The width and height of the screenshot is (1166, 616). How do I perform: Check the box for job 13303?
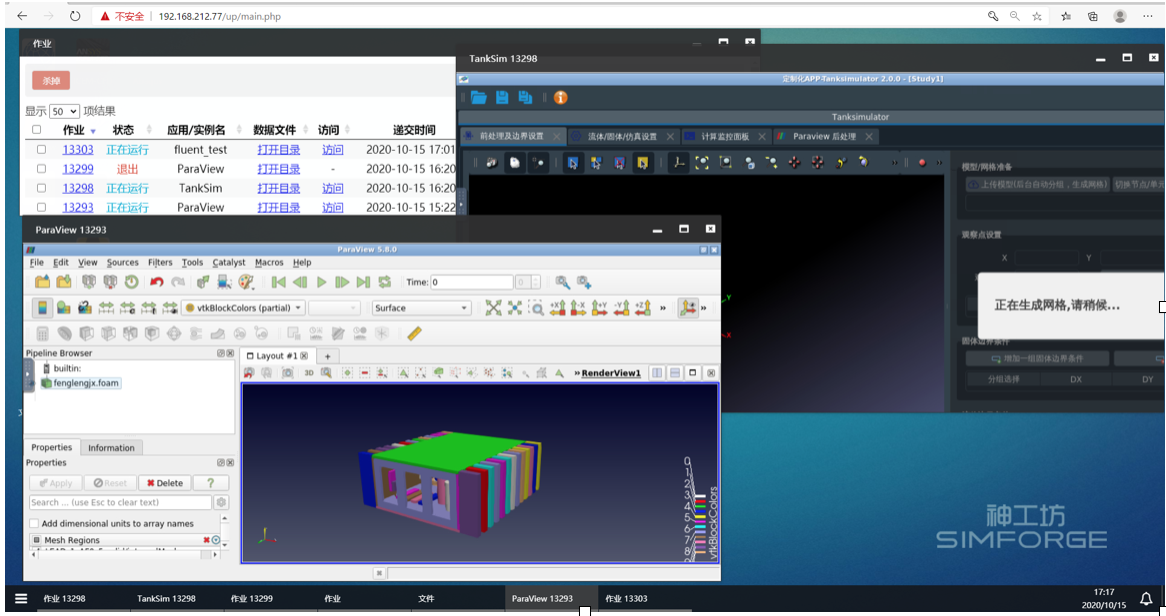coord(41,150)
